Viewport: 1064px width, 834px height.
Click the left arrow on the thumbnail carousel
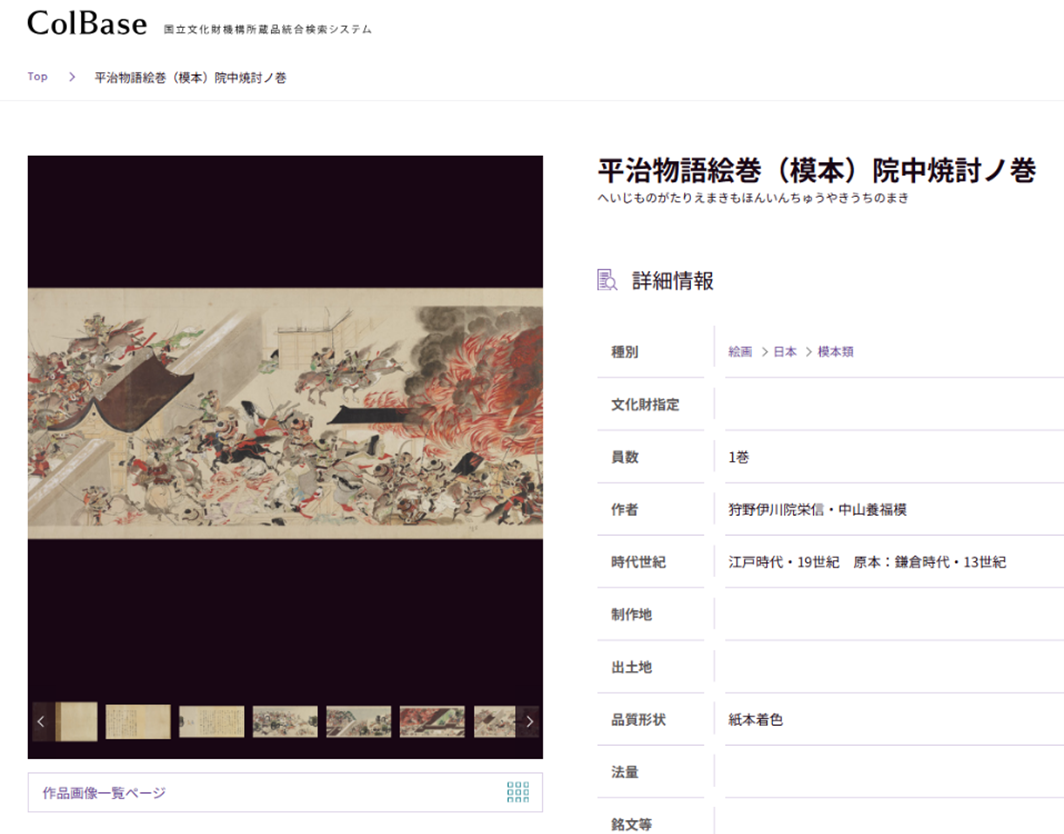point(40,721)
